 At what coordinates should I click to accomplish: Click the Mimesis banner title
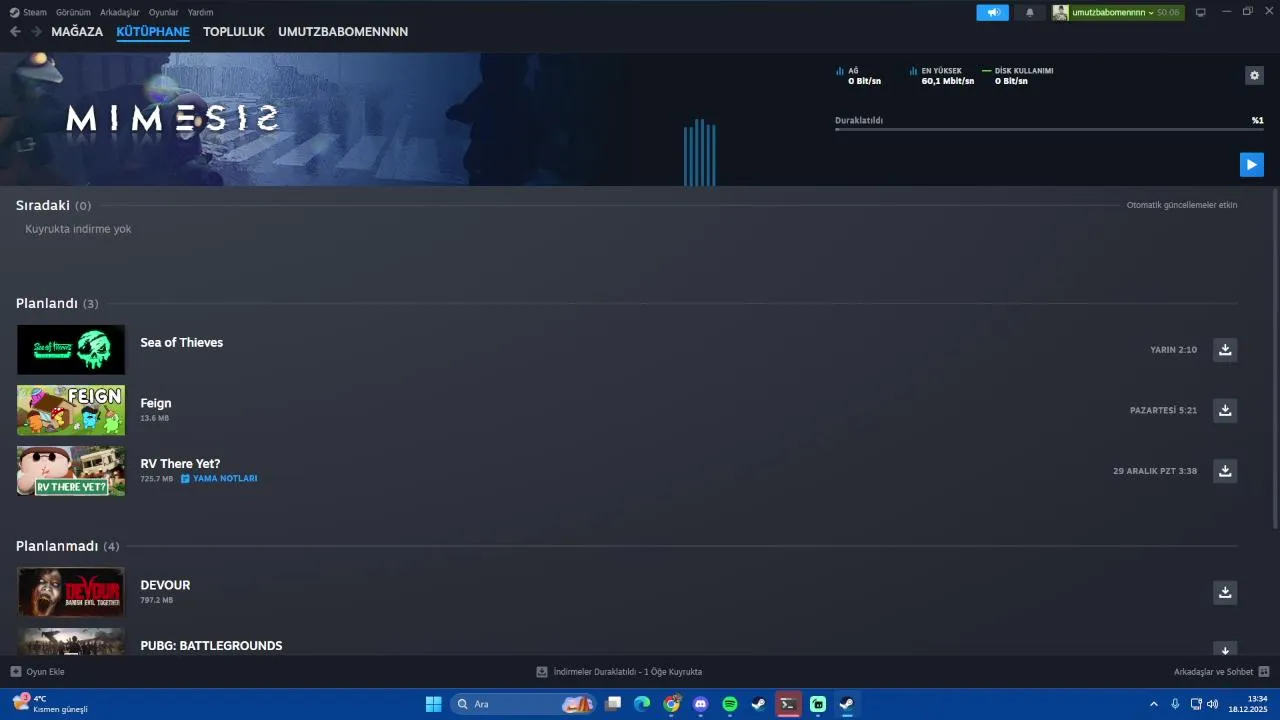pyautogui.click(x=172, y=119)
